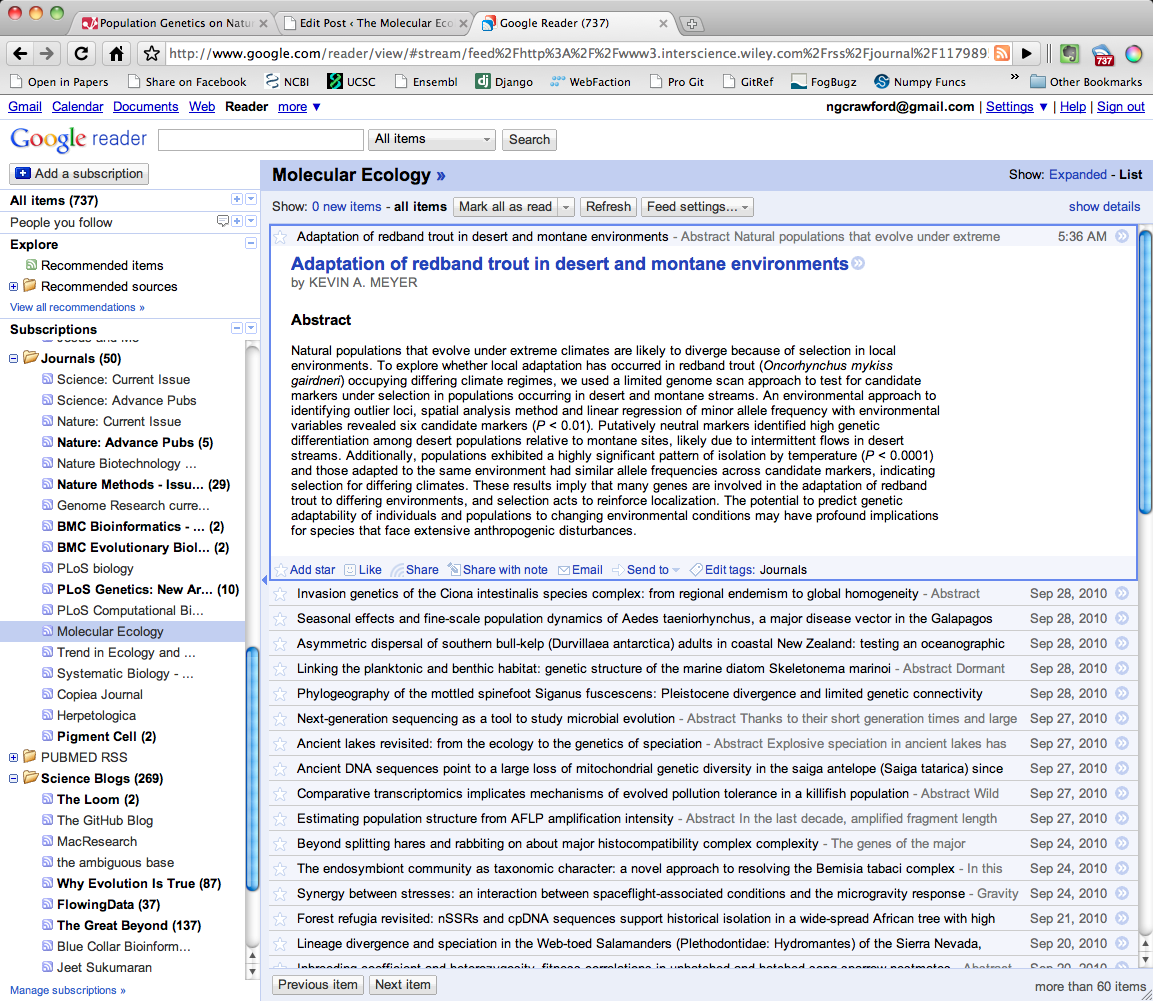This screenshot has width=1153, height=1001.
Task: Open original article arrow beside the blue title
Action: 858,263
